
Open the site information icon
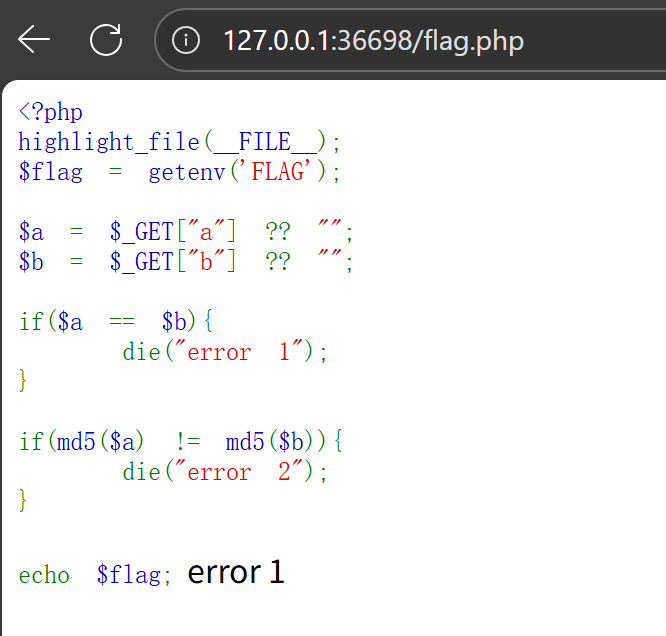186,40
